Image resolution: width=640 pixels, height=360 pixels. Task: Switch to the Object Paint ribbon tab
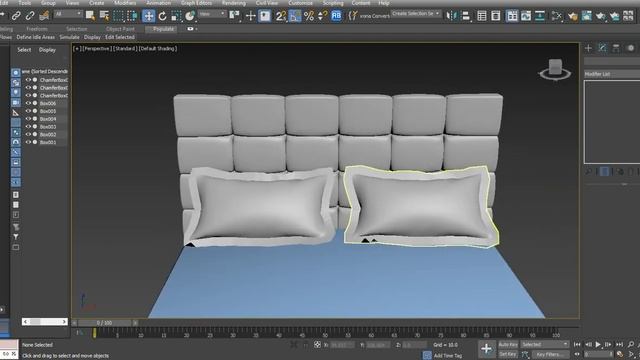[120, 29]
